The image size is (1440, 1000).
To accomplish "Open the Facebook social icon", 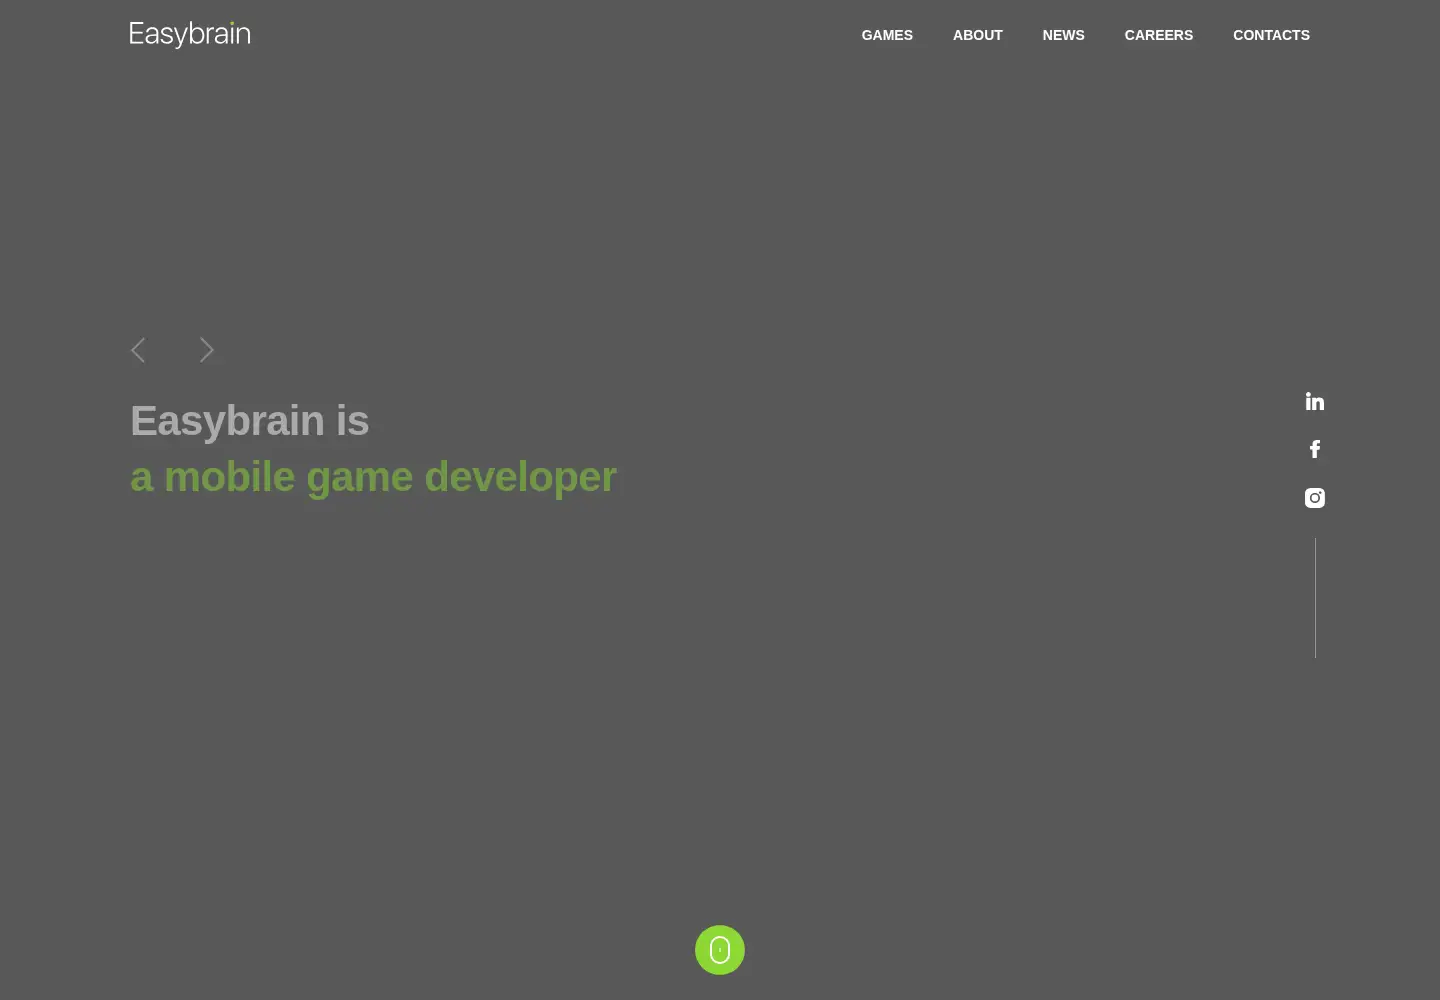I will (x=1315, y=449).
